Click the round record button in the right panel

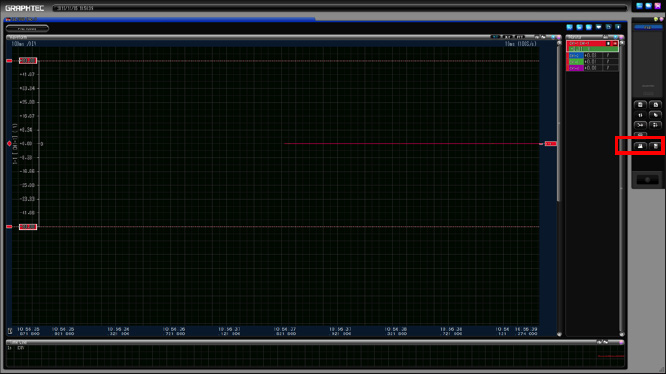click(648, 180)
